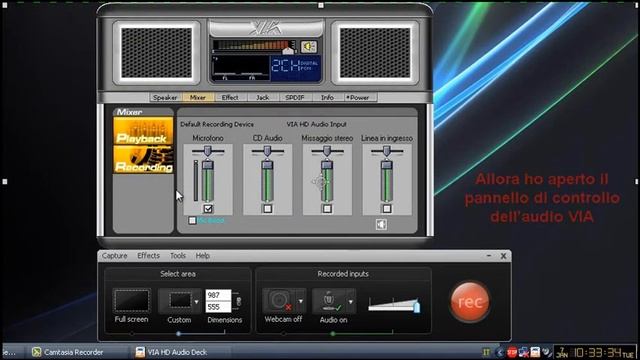Image resolution: width=640 pixels, height=360 pixels.
Task: Expand hidden tray icons with the chevron
Action: tap(500, 352)
